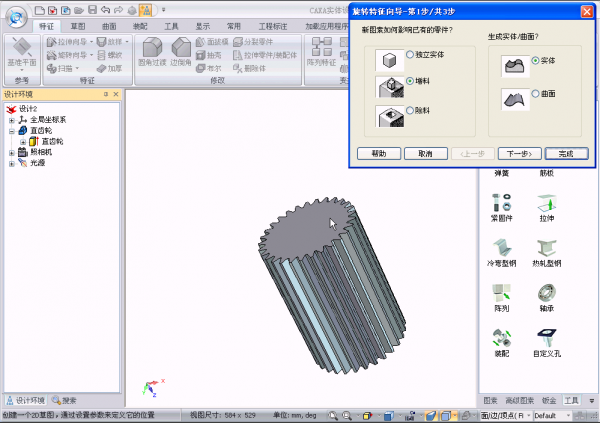The image size is (600, 423).
Task: Collapse the 直齿轮 tree node
Action: (12, 130)
